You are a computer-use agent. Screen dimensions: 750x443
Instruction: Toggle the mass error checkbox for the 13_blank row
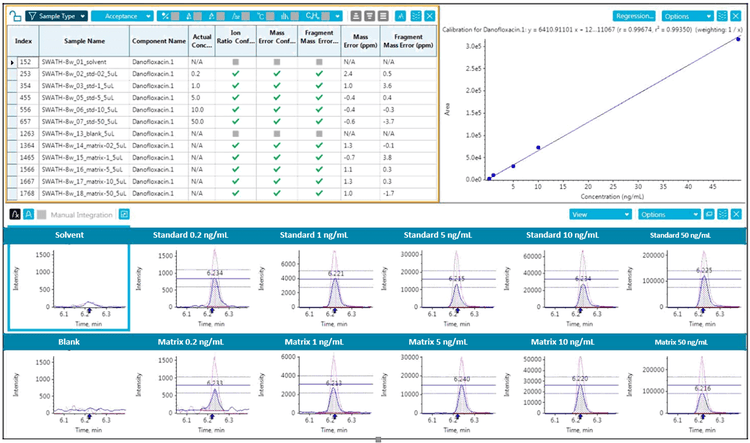click(277, 132)
